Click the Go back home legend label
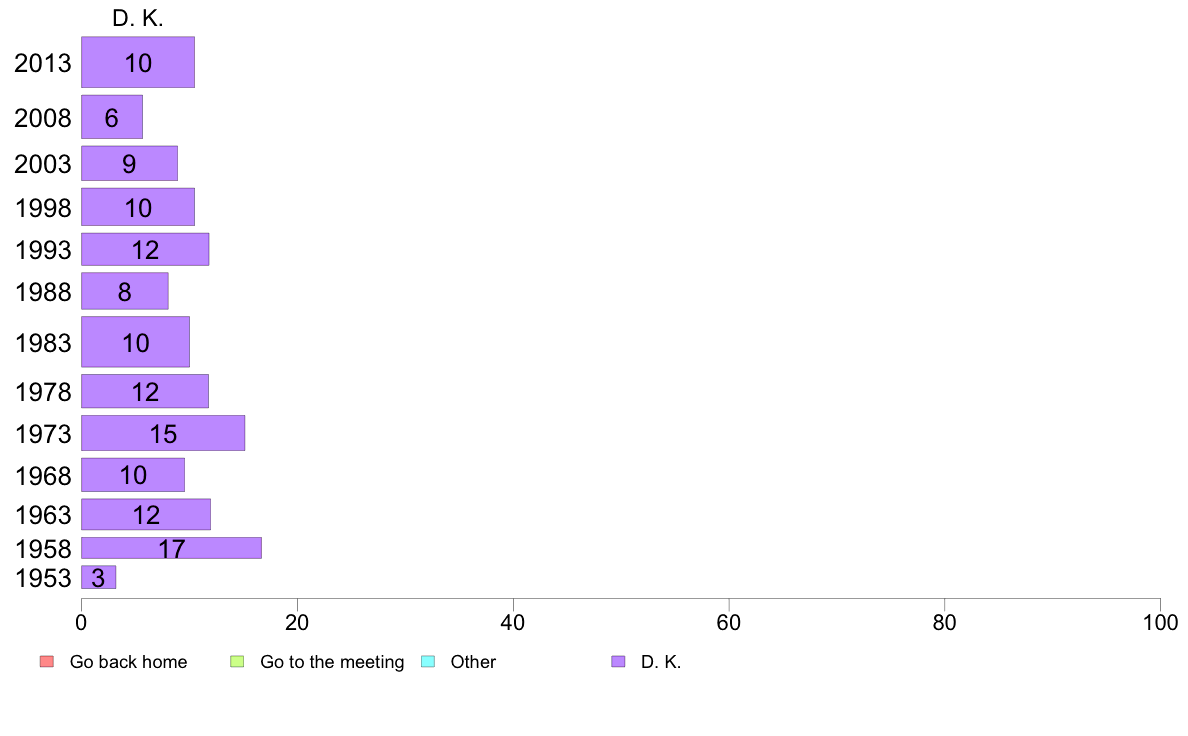This screenshot has height=736, width=1188. [x=128, y=662]
